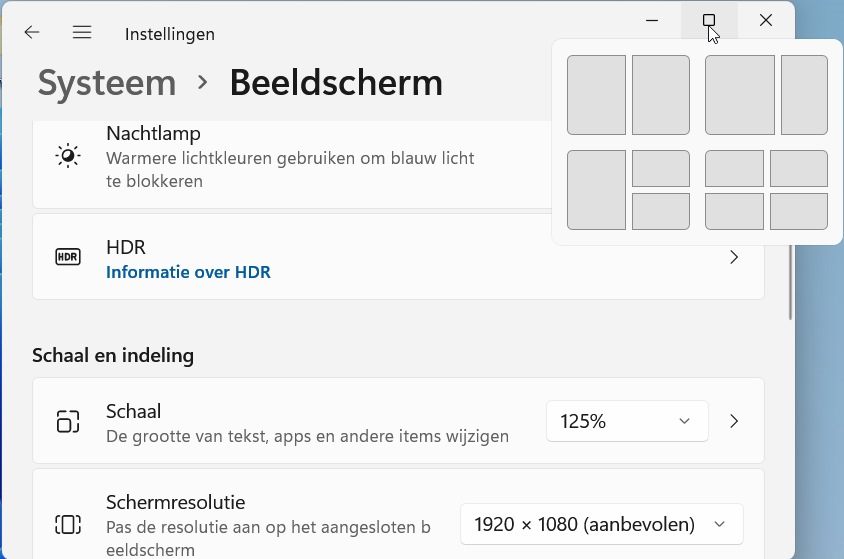Click the Schaal scaling icon
The image size is (844, 559).
pos(68,421)
